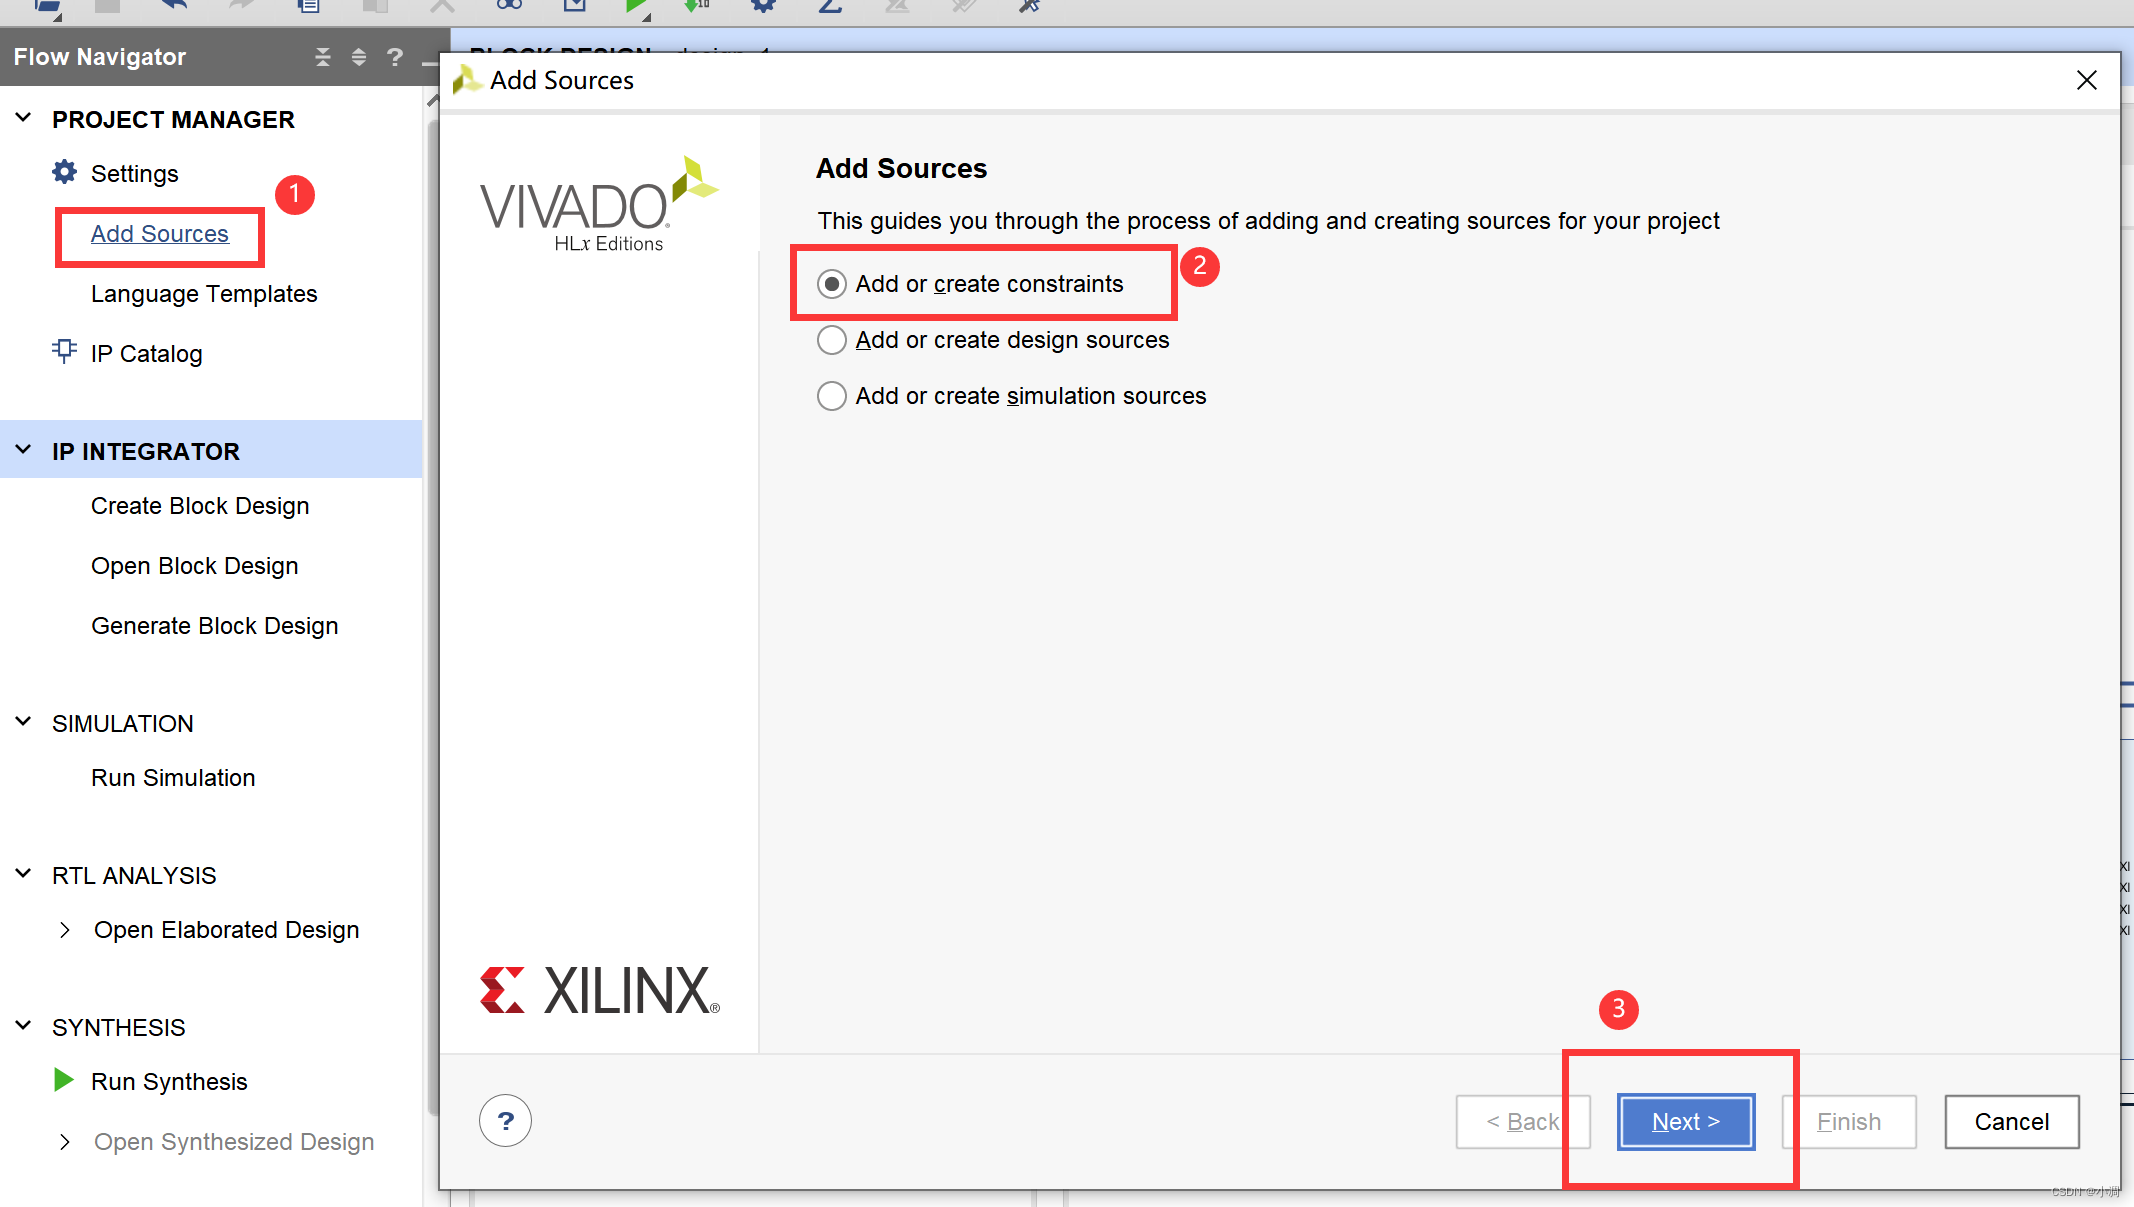Click the Next button to proceed
The width and height of the screenshot is (2134, 1207).
click(1684, 1122)
